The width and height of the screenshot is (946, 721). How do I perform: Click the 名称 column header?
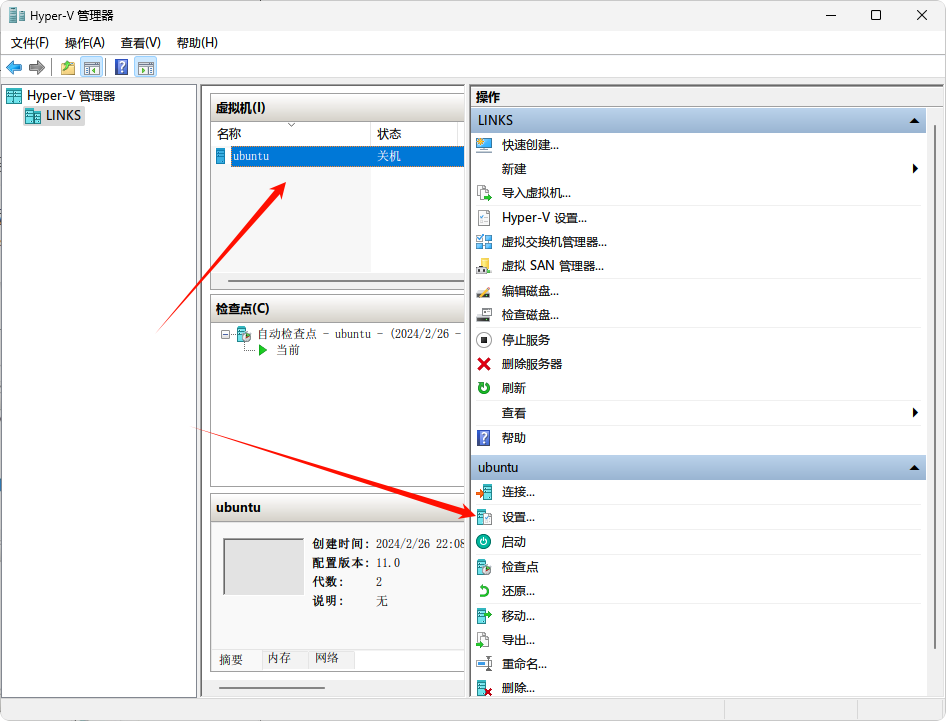(291, 133)
